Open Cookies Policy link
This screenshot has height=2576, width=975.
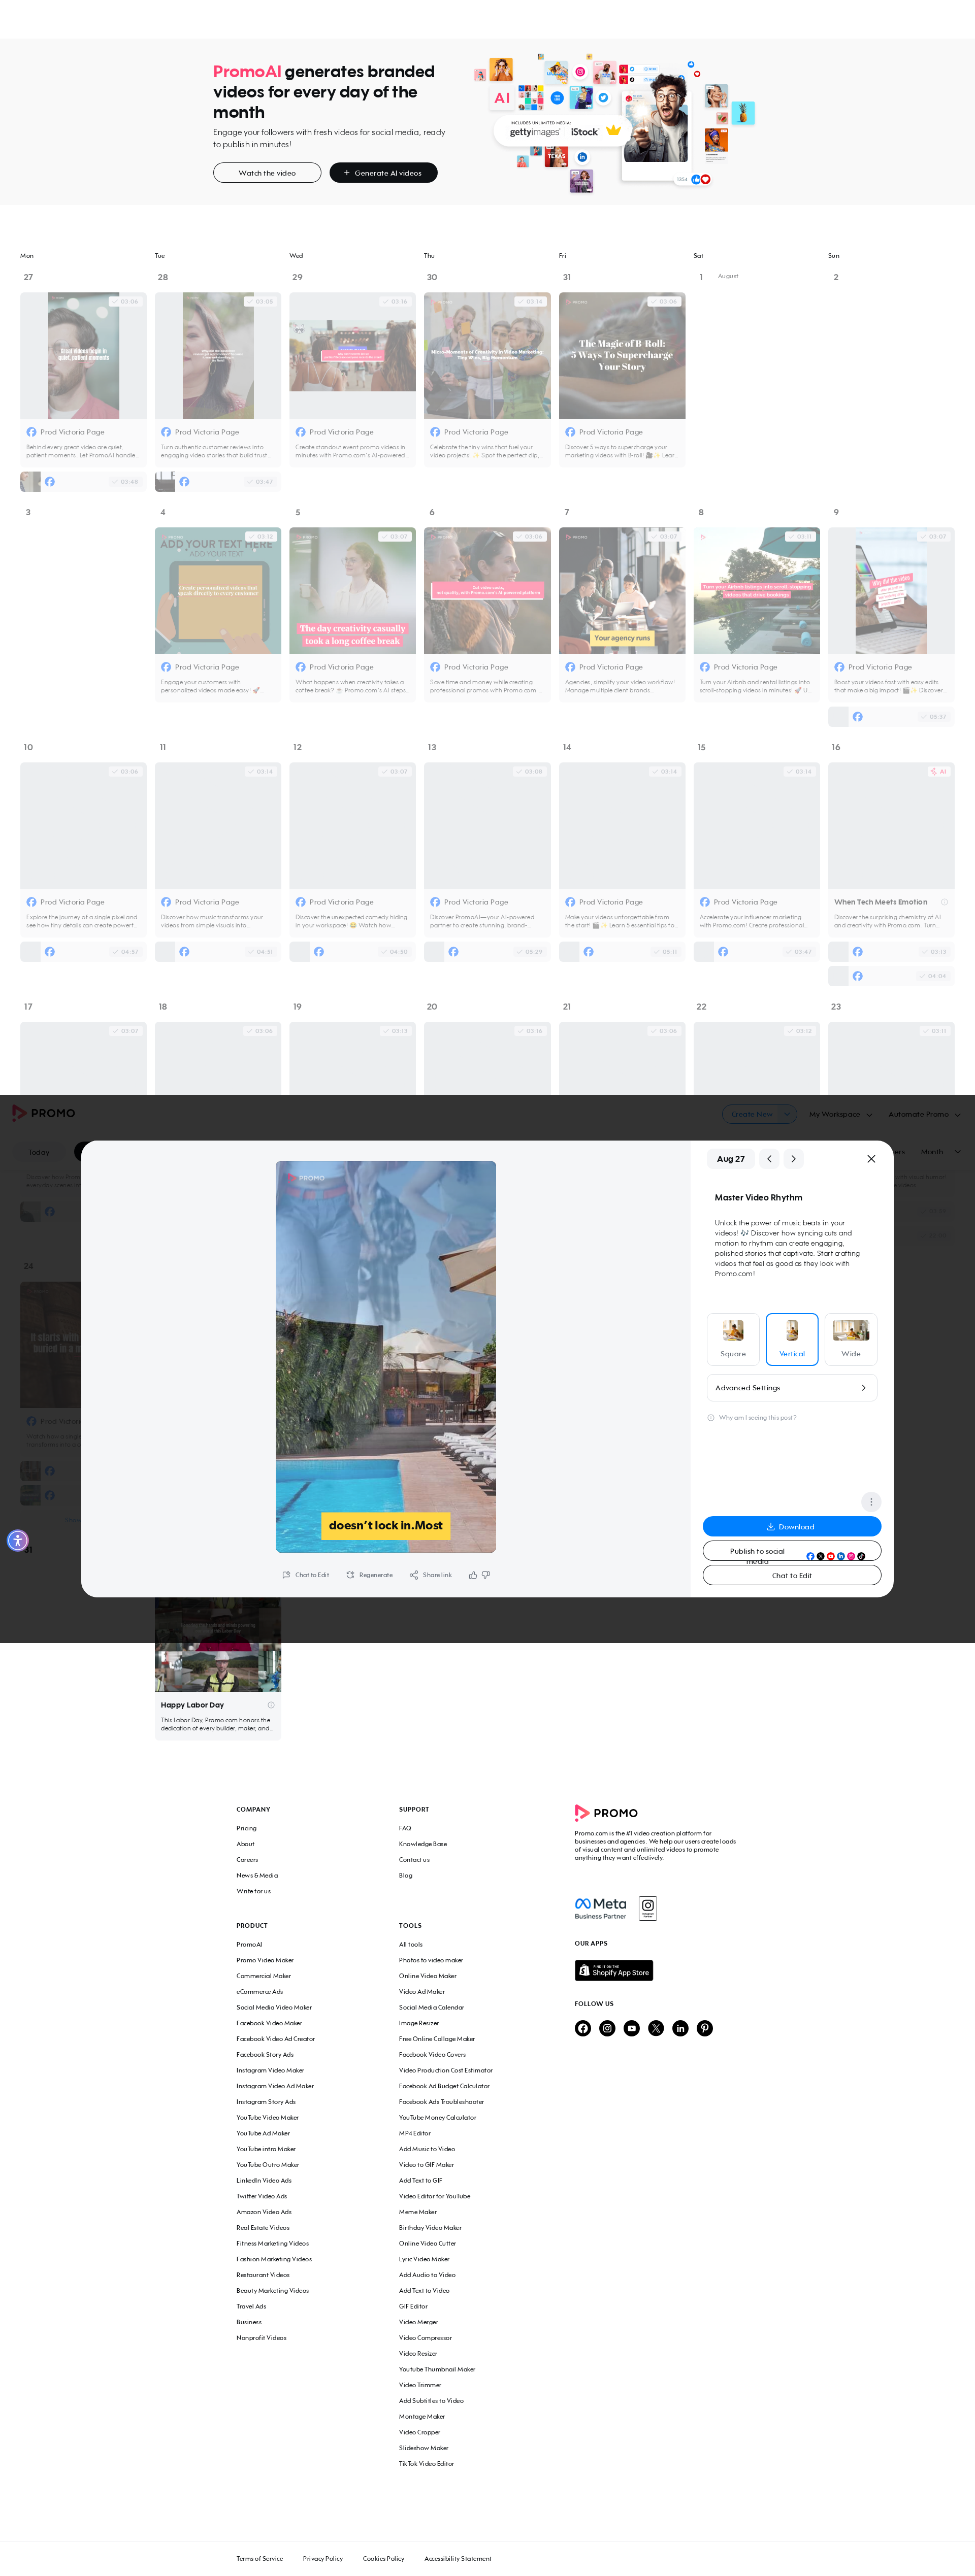tap(383, 2558)
